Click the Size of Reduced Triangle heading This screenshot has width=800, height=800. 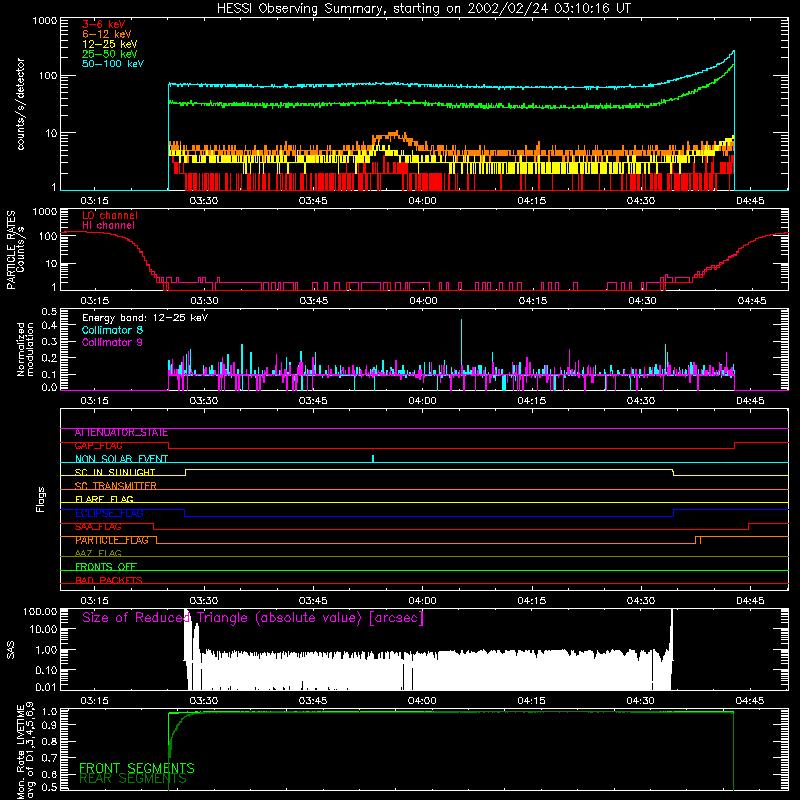click(x=253, y=618)
